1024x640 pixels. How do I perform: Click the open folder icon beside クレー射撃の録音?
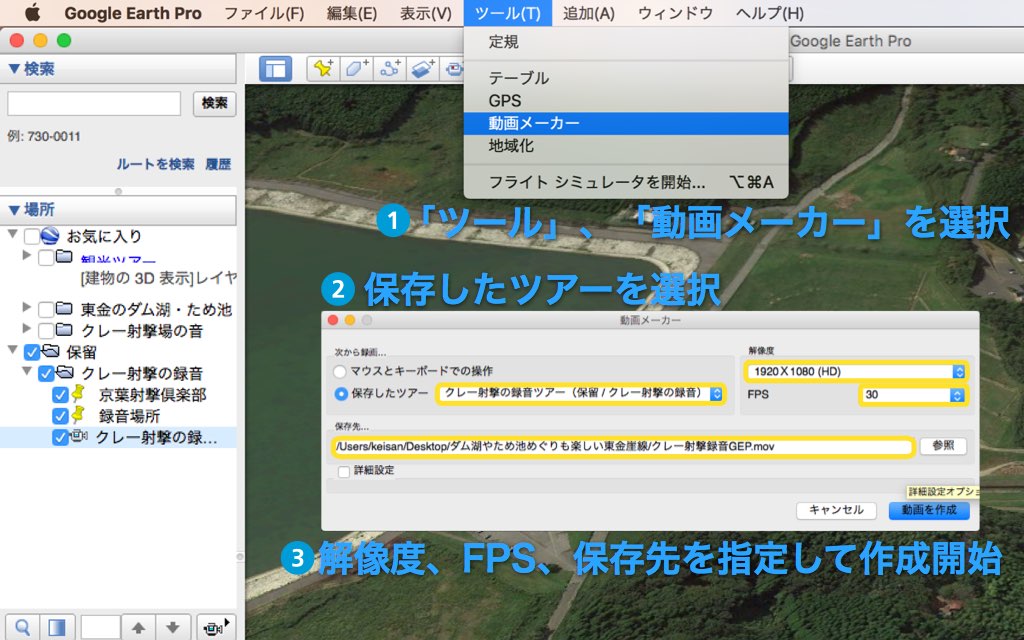[x=65, y=372]
